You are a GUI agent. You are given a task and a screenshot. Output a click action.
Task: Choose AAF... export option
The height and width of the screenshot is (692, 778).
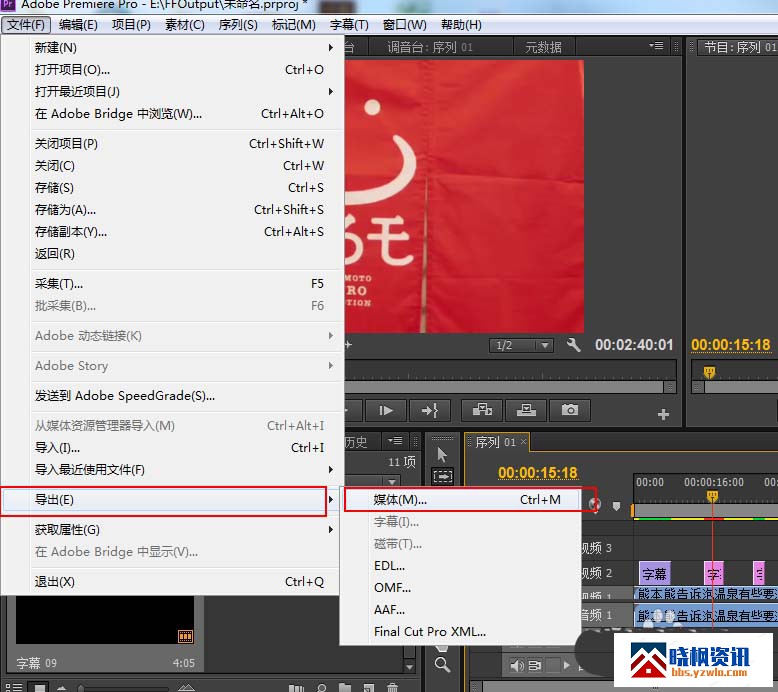(x=460, y=610)
